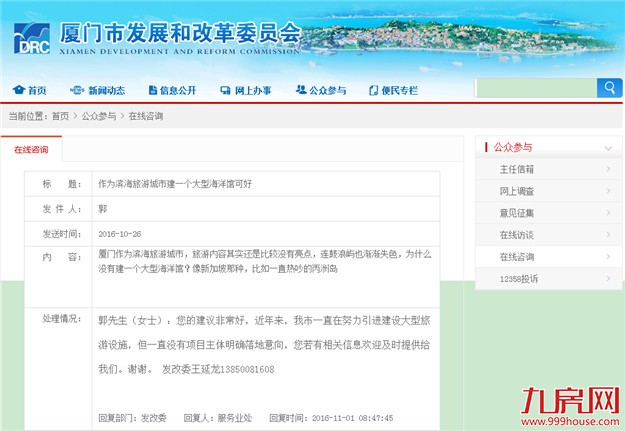Click the 厦门市发展和改革委员会 site title
The width and height of the screenshot is (625, 431).
(180, 33)
